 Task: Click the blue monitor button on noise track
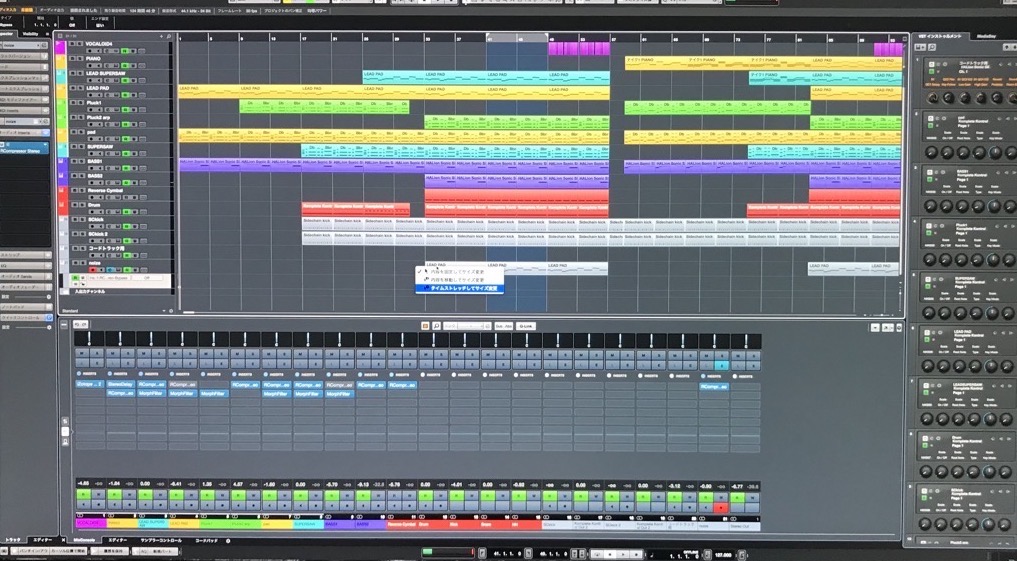[111, 270]
